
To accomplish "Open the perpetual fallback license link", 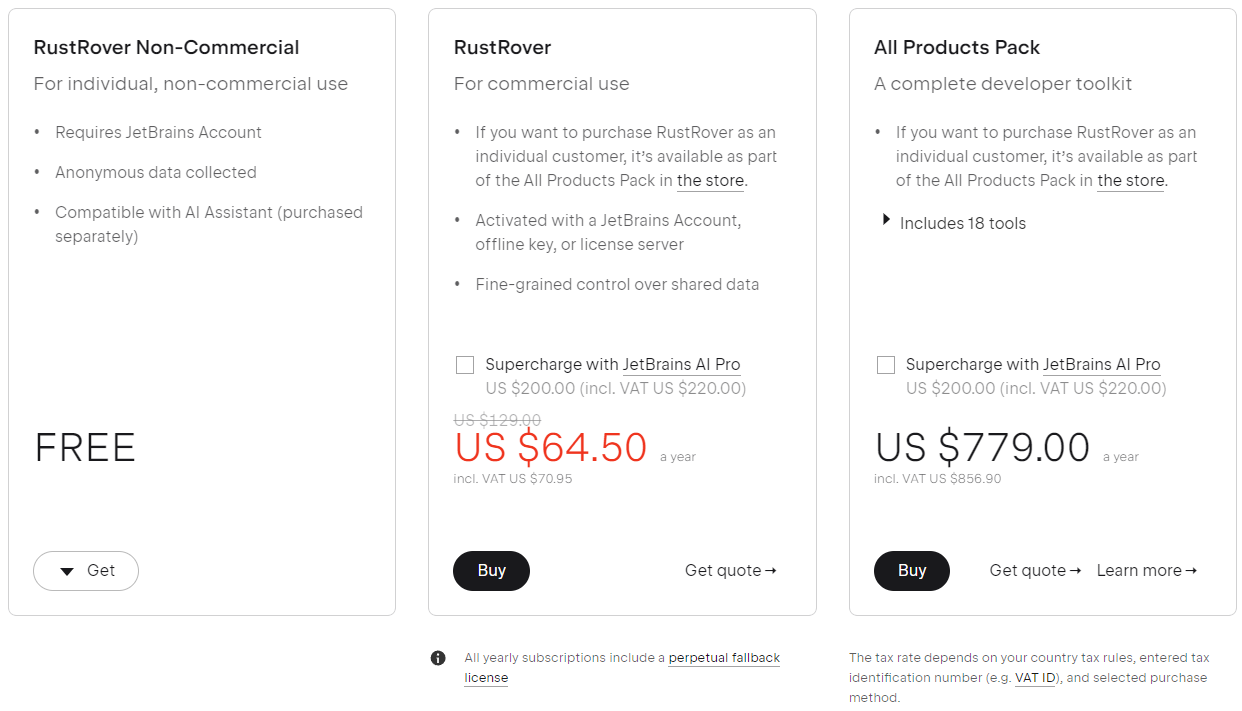I will coord(724,658).
